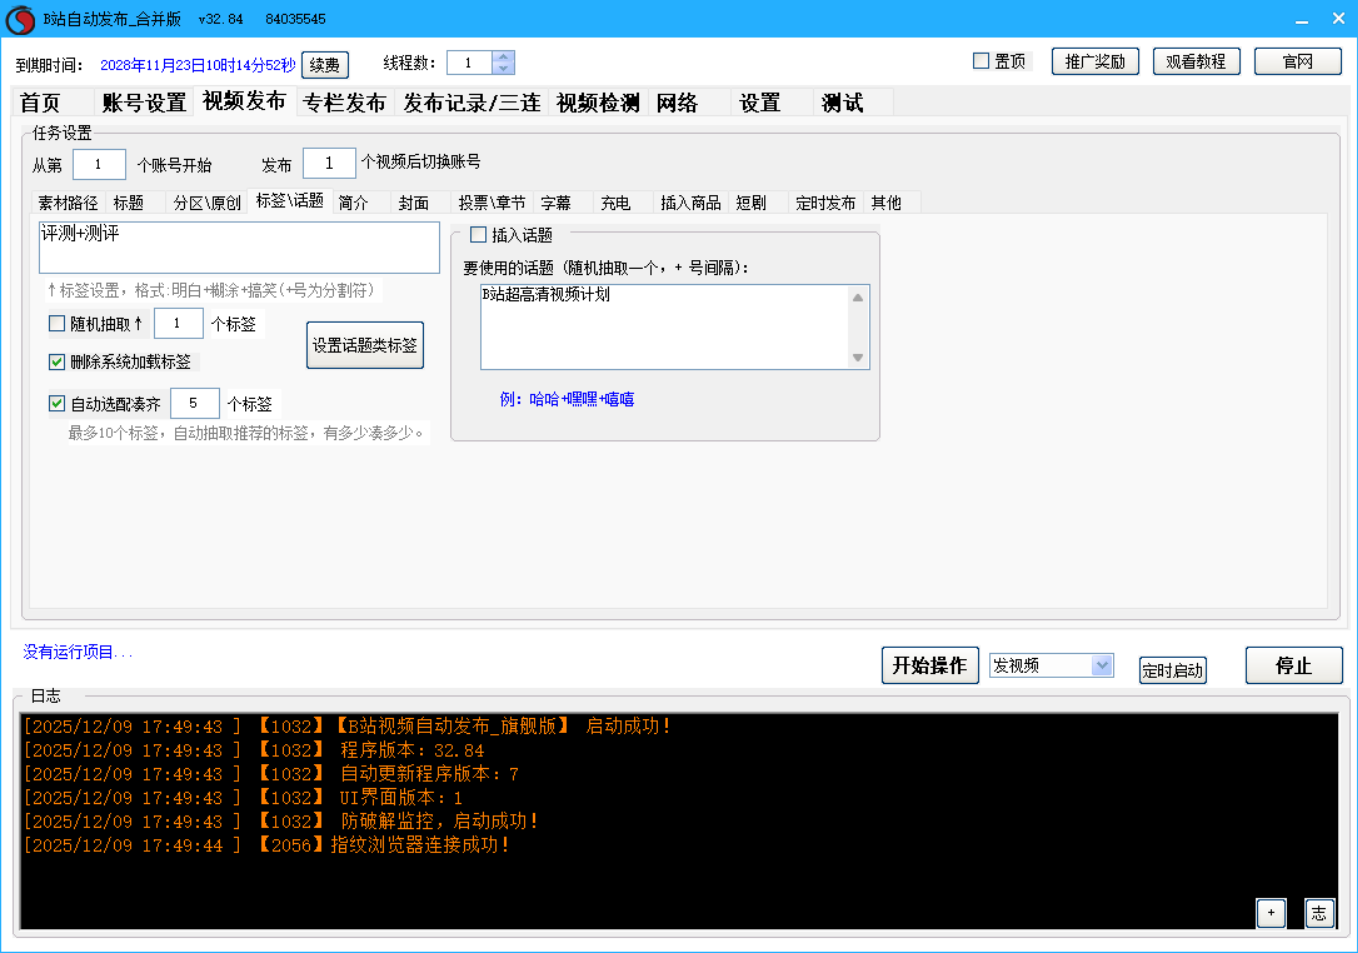Click the '志' log button

click(1319, 912)
